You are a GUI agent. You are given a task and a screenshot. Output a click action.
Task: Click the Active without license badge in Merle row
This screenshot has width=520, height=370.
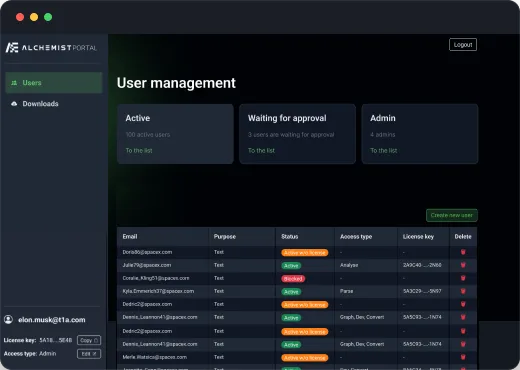(305, 358)
